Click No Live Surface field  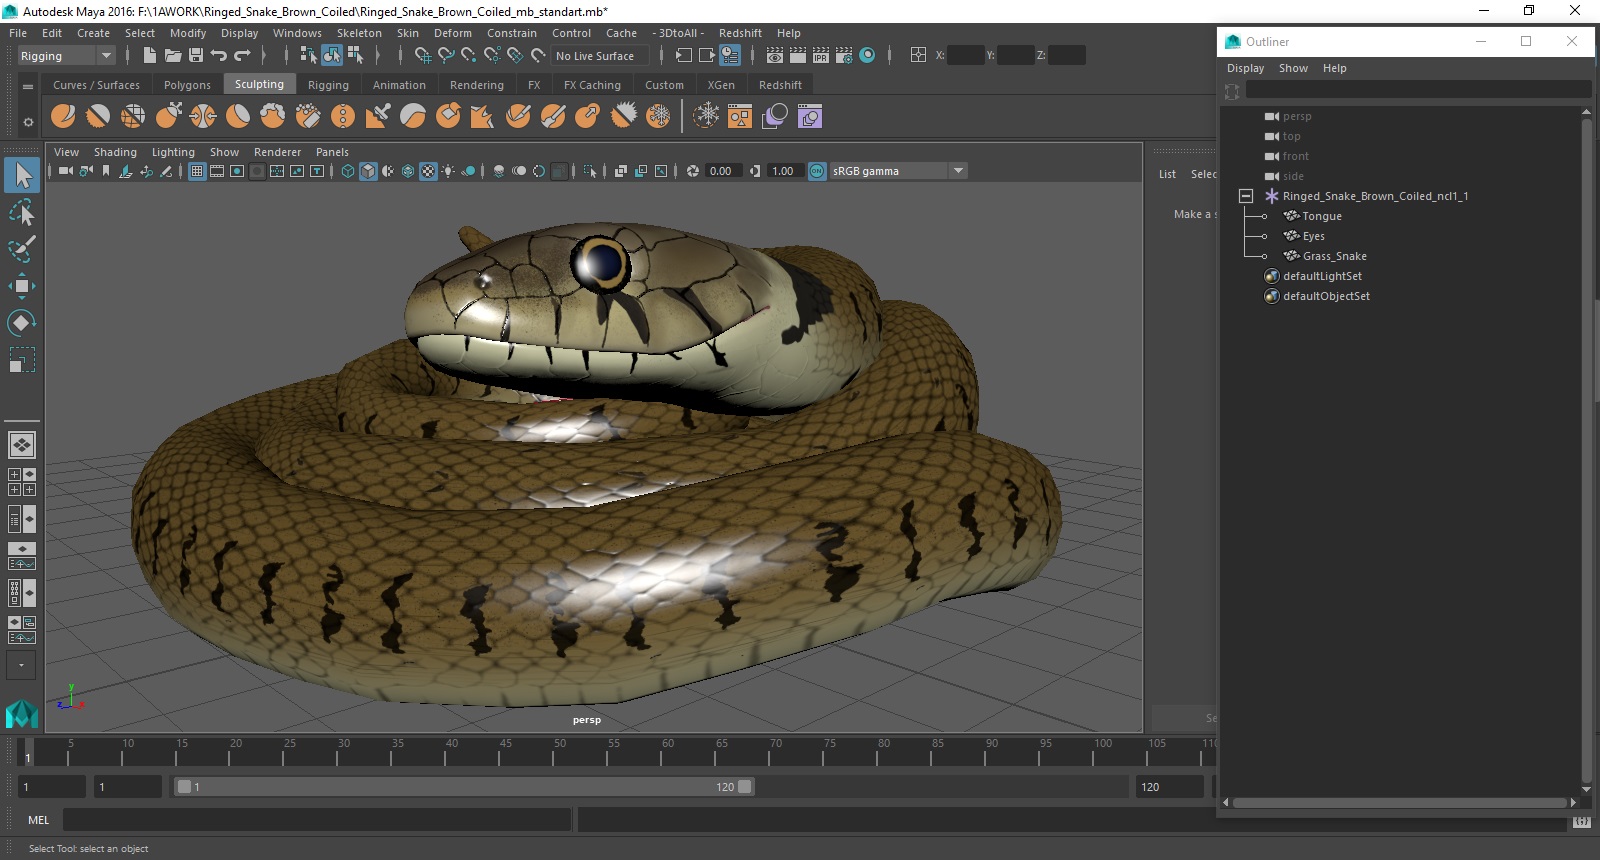click(x=599, y=56)
